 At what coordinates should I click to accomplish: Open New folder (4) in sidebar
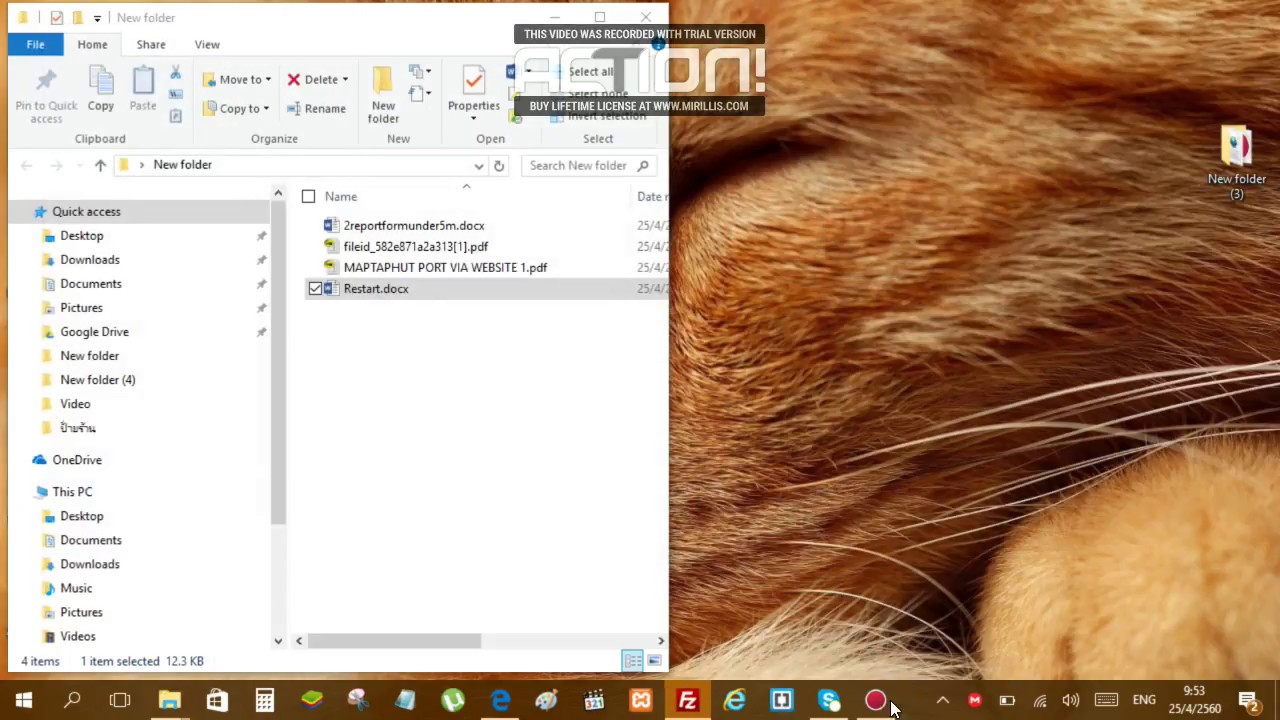[x=97, y=380]
